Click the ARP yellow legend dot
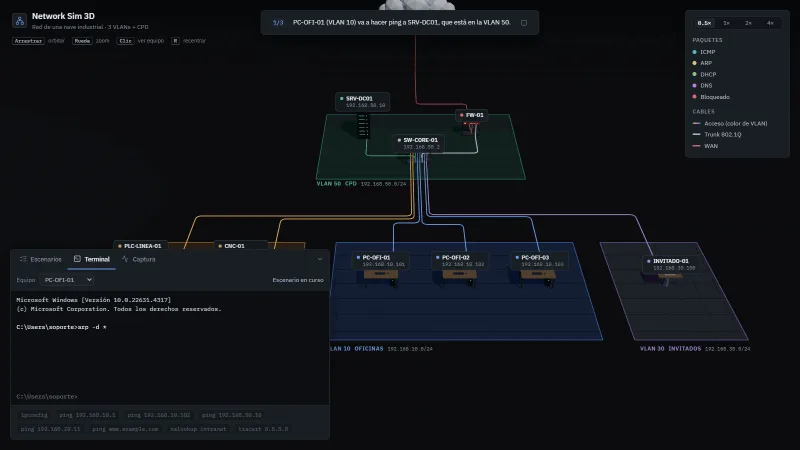Screen dimensions: 800x450 click(x=694, y=63)
